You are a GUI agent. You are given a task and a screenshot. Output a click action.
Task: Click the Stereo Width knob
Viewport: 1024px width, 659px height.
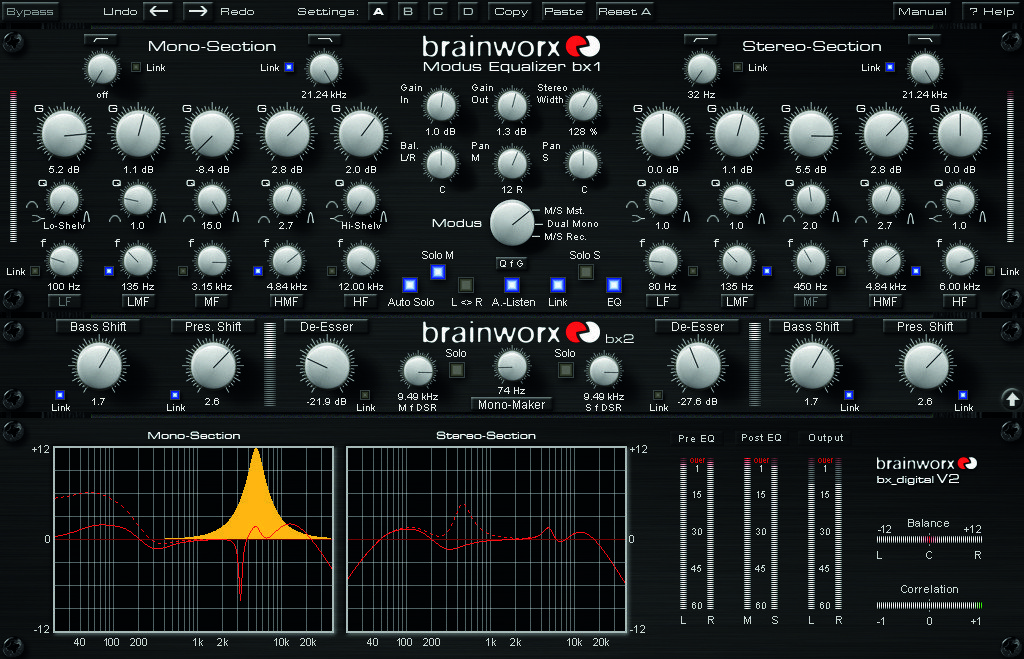[583, 105]
